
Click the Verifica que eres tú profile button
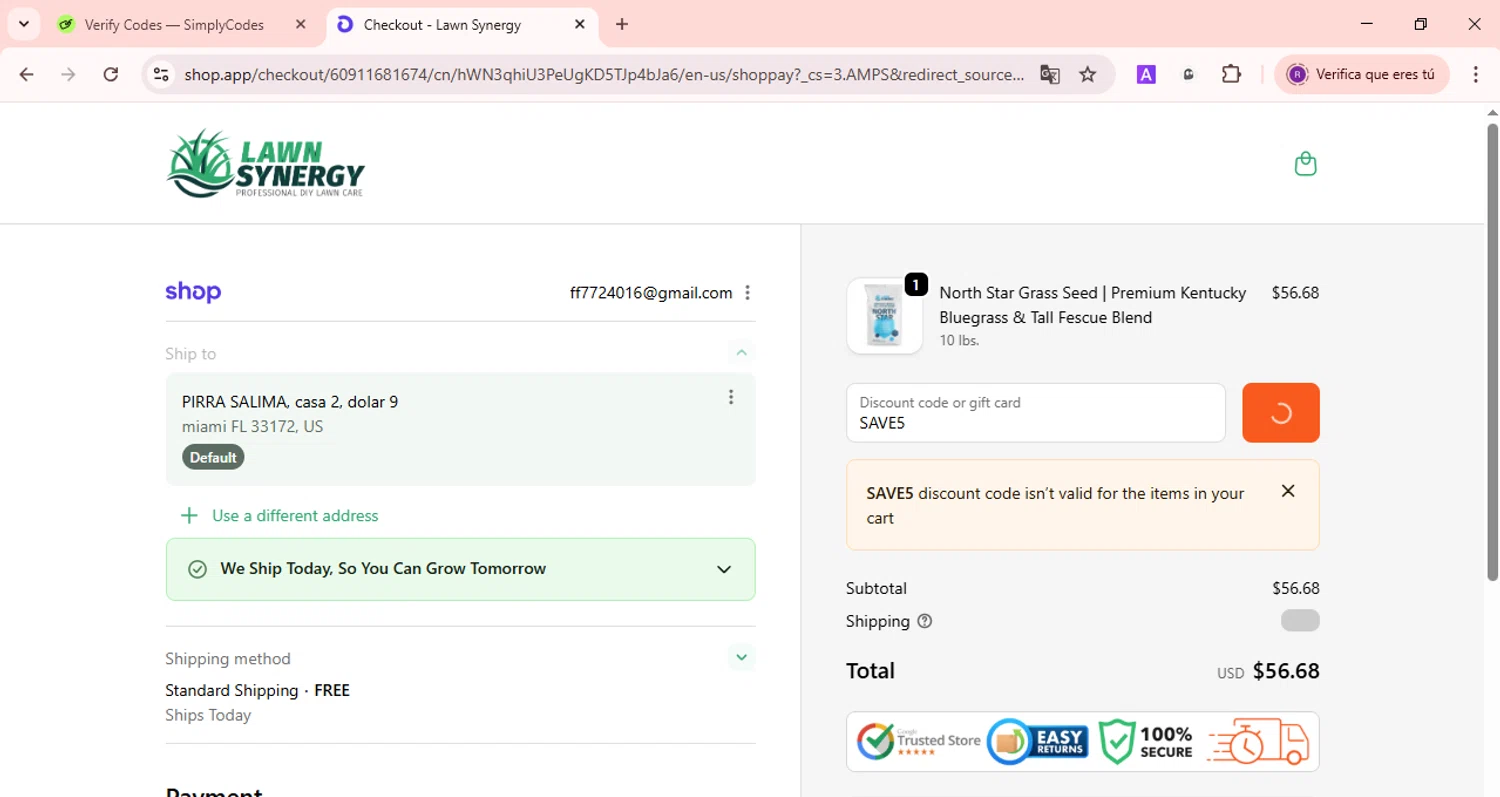coord(1362,74)
